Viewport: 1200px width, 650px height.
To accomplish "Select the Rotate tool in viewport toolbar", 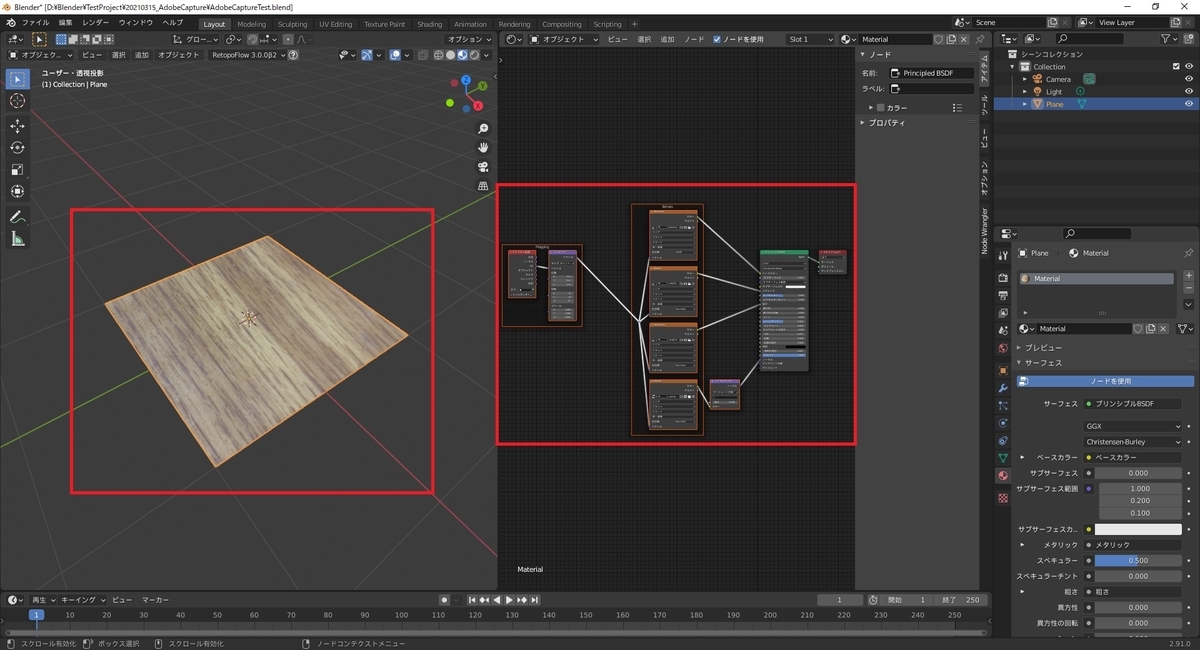I will (18, 147).
